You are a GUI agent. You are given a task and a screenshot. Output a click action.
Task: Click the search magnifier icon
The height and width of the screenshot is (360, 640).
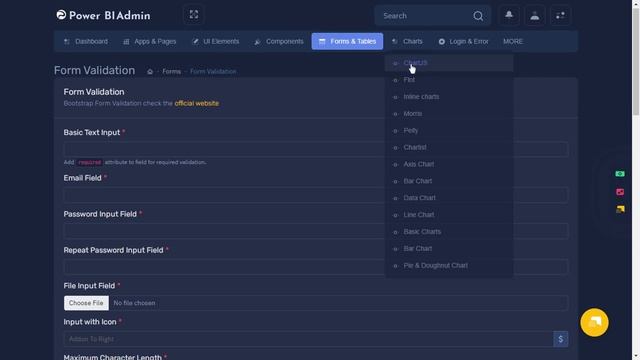(478, 16)
